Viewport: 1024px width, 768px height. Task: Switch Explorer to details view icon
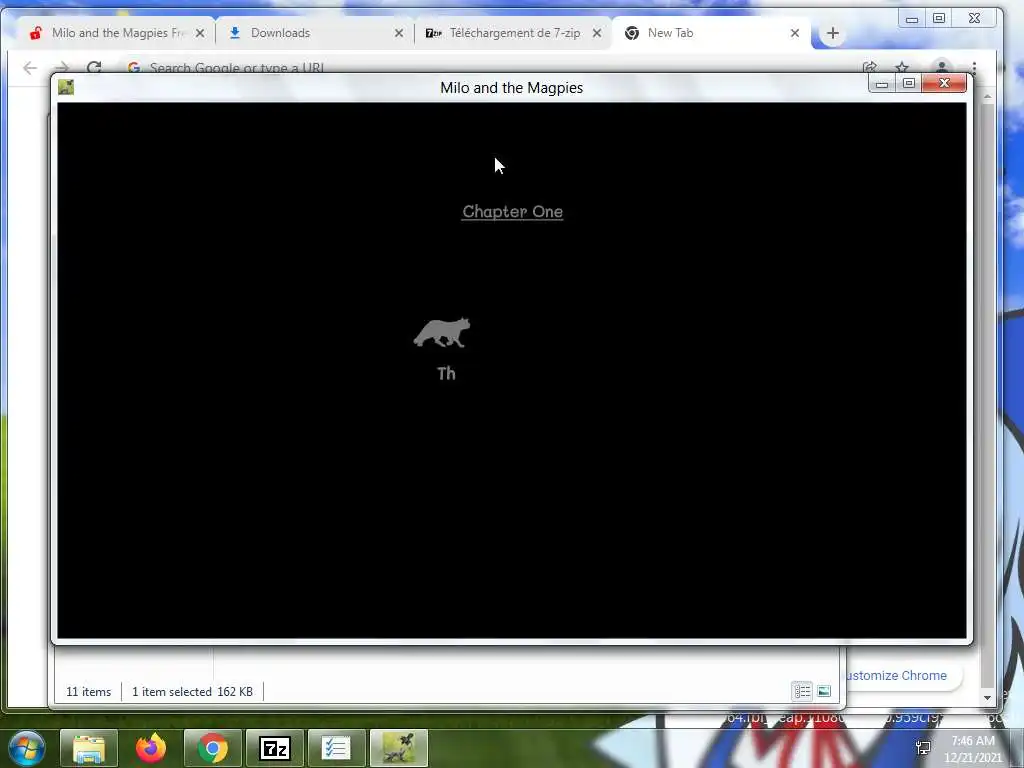[802, 691]
